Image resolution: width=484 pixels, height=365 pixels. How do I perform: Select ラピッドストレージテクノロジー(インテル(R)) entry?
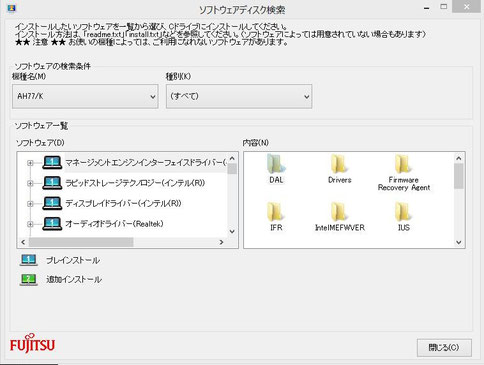(x=135, y=183)
